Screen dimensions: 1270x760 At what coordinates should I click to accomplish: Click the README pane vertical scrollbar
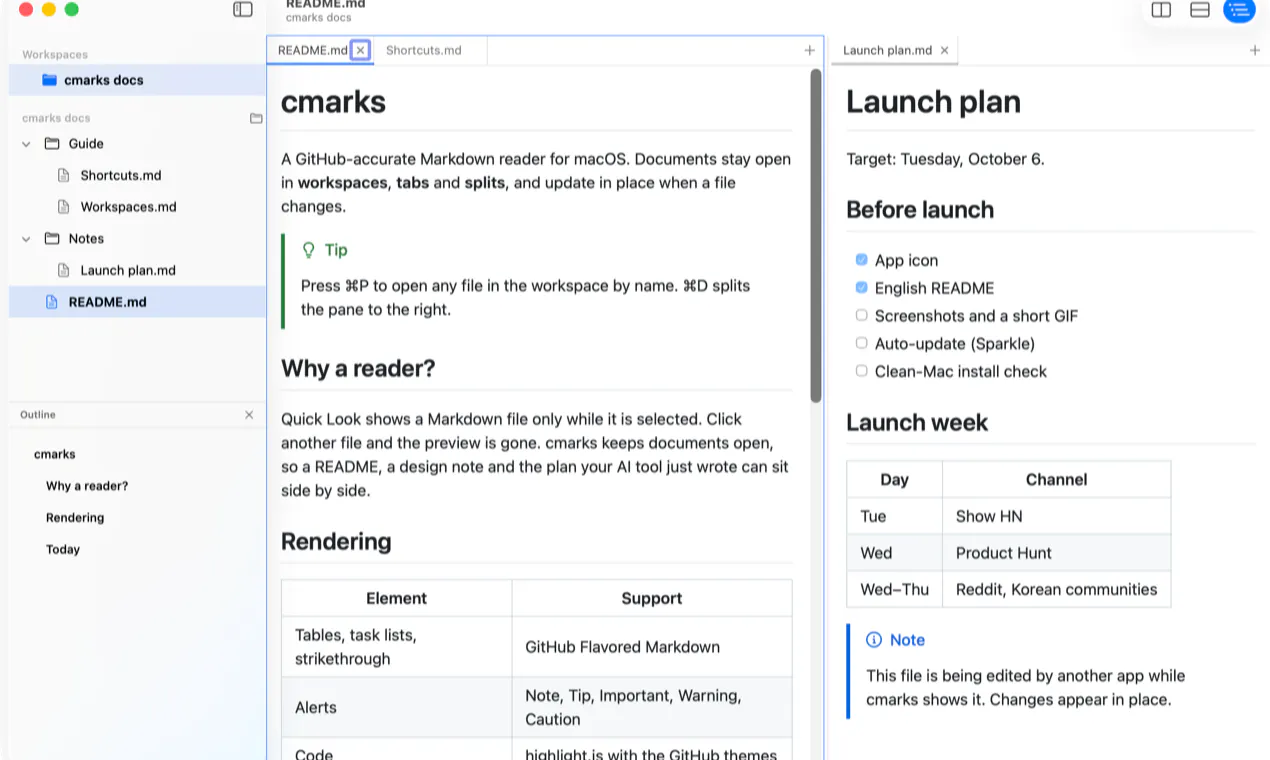[816, 235]
